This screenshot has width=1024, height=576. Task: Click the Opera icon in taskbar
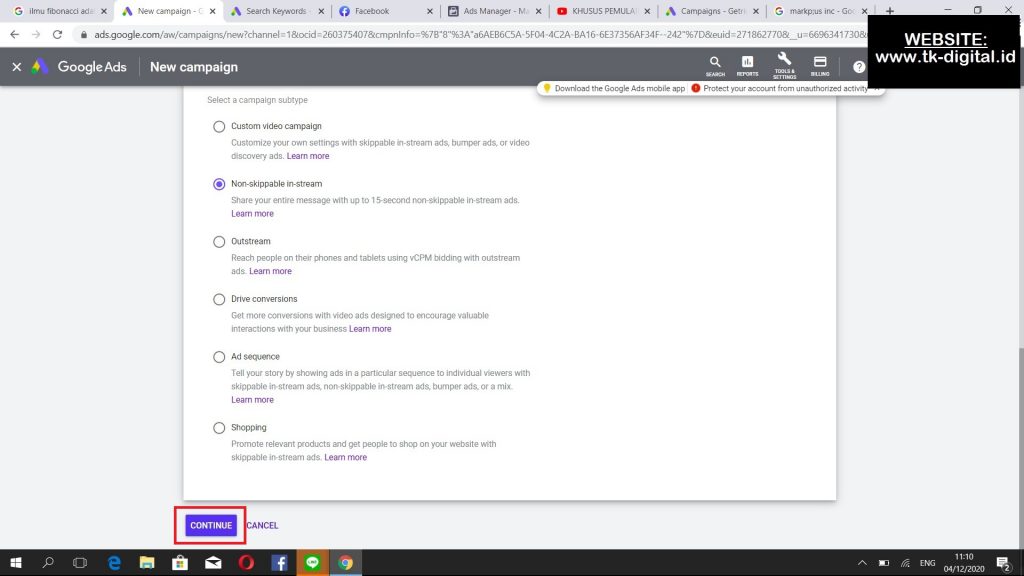click(x=246, y=563)
